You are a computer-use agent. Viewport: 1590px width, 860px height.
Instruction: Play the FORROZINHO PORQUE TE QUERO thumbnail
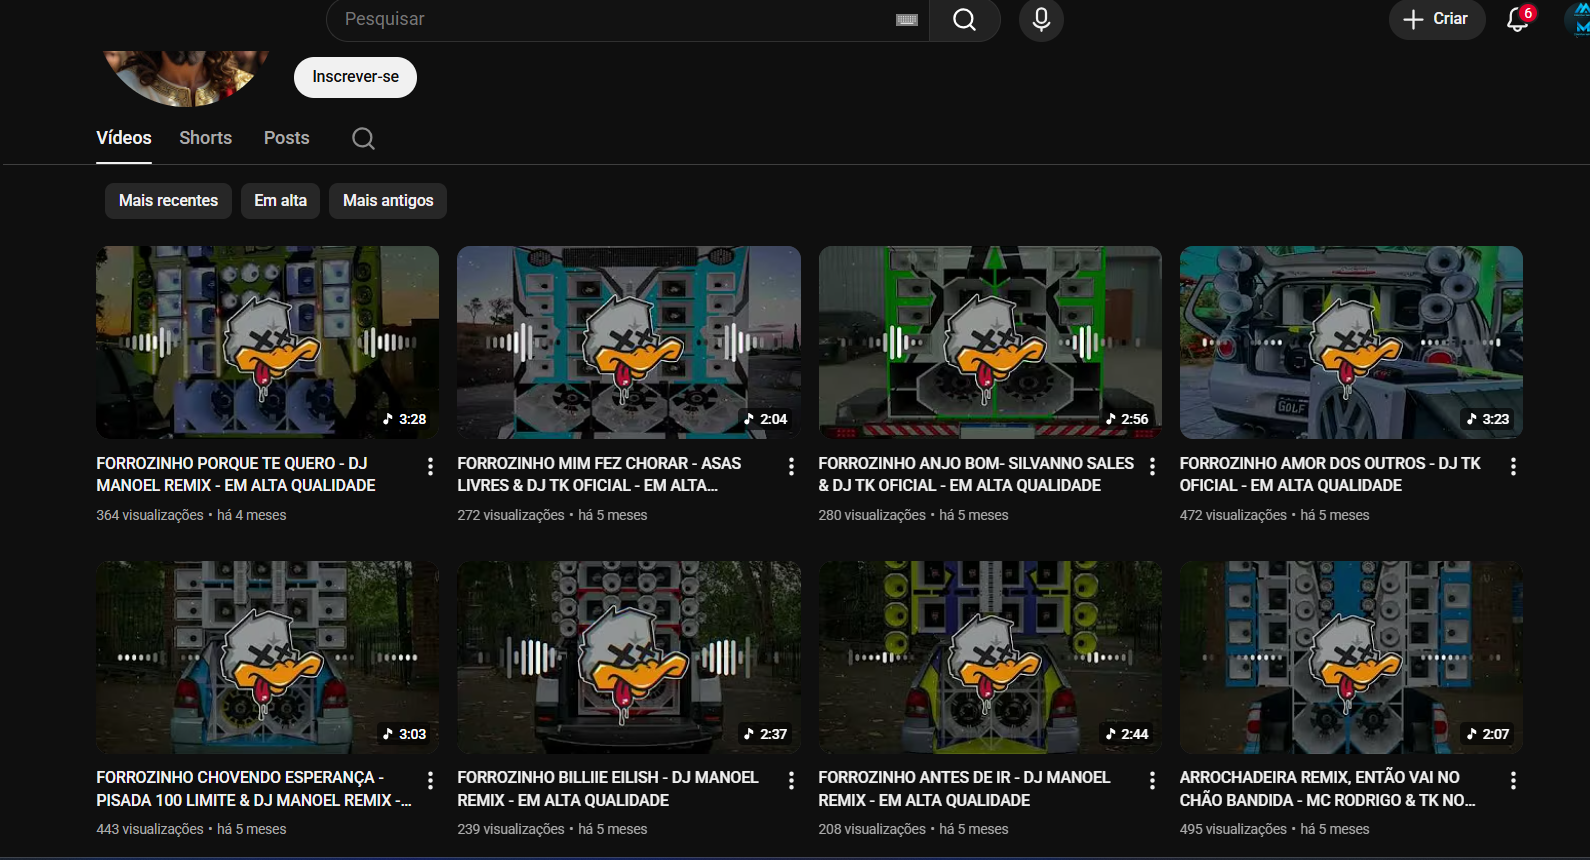click(x=267, y=342)
